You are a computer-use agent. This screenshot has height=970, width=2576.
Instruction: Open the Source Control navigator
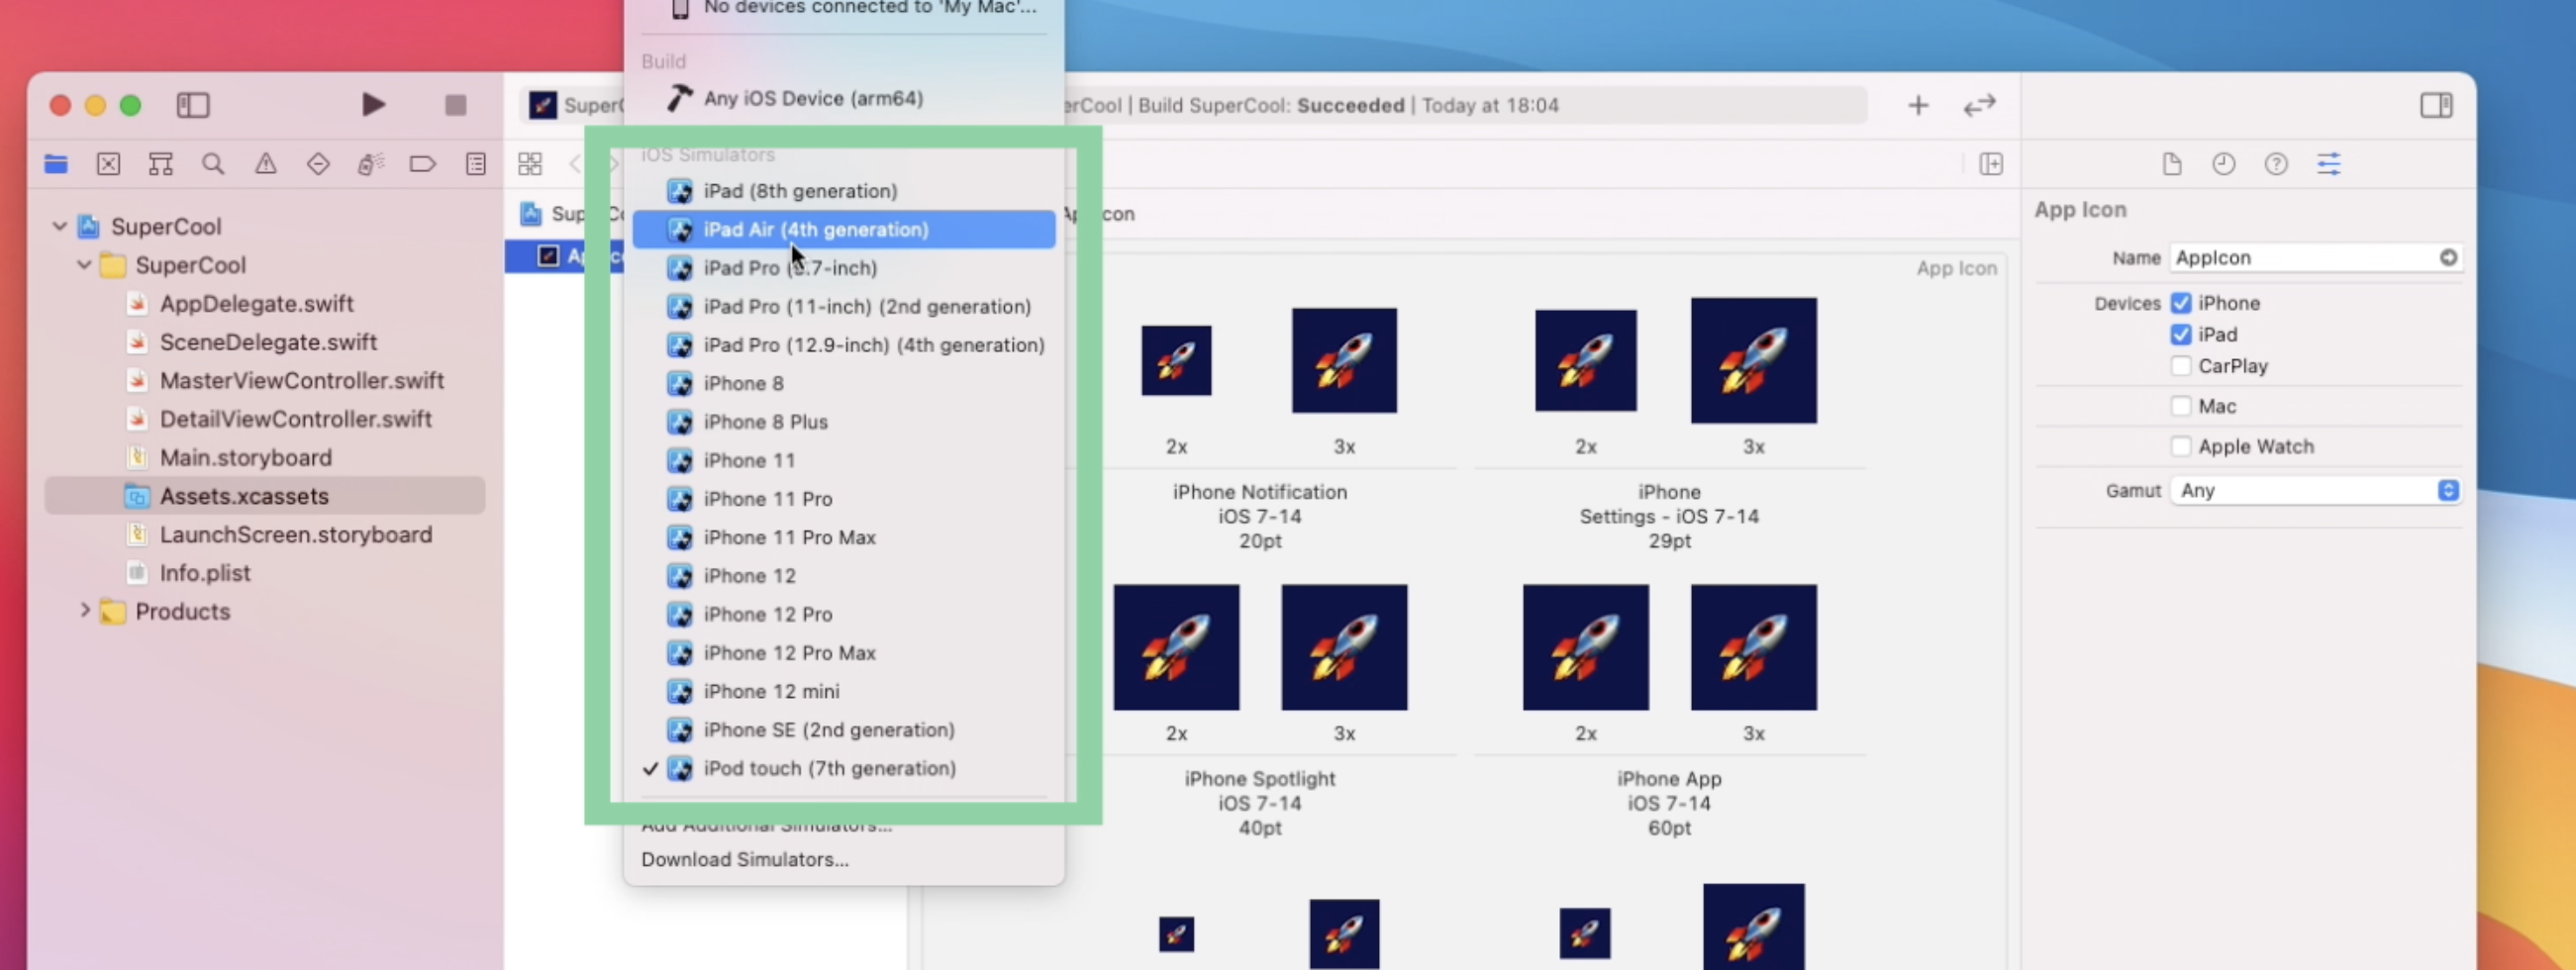click(x=108, y=164)
